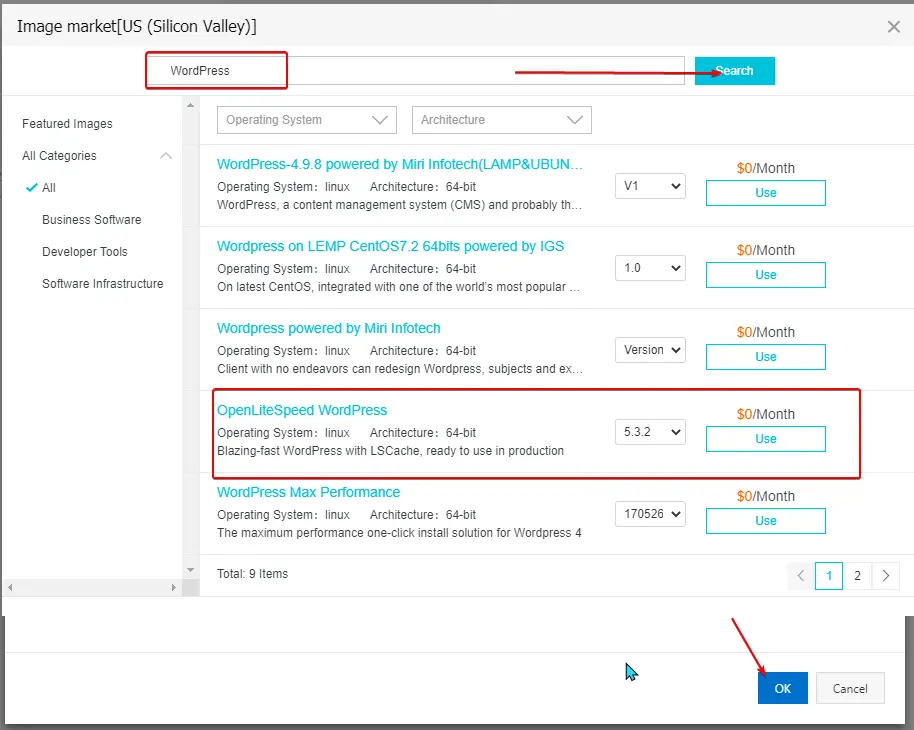Click the Search button
The width and height of the screenshot is (914, 730).
coord(734,71)
